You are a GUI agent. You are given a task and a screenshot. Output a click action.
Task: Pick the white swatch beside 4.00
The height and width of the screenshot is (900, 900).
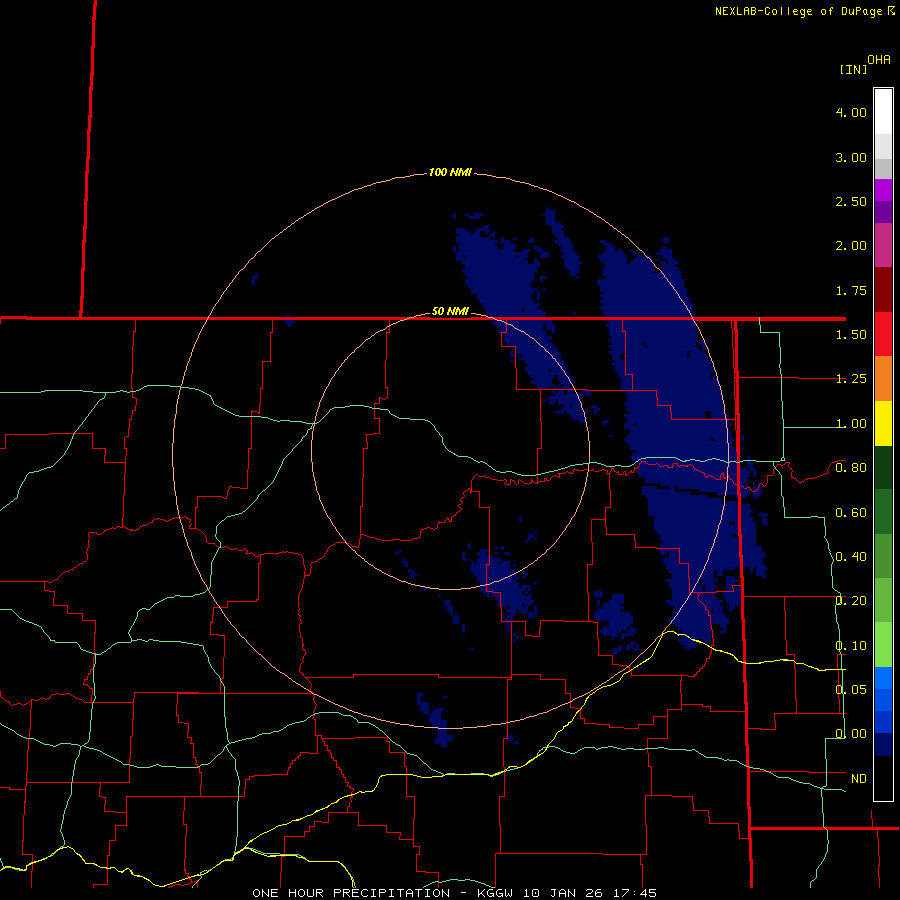point(883,112)
